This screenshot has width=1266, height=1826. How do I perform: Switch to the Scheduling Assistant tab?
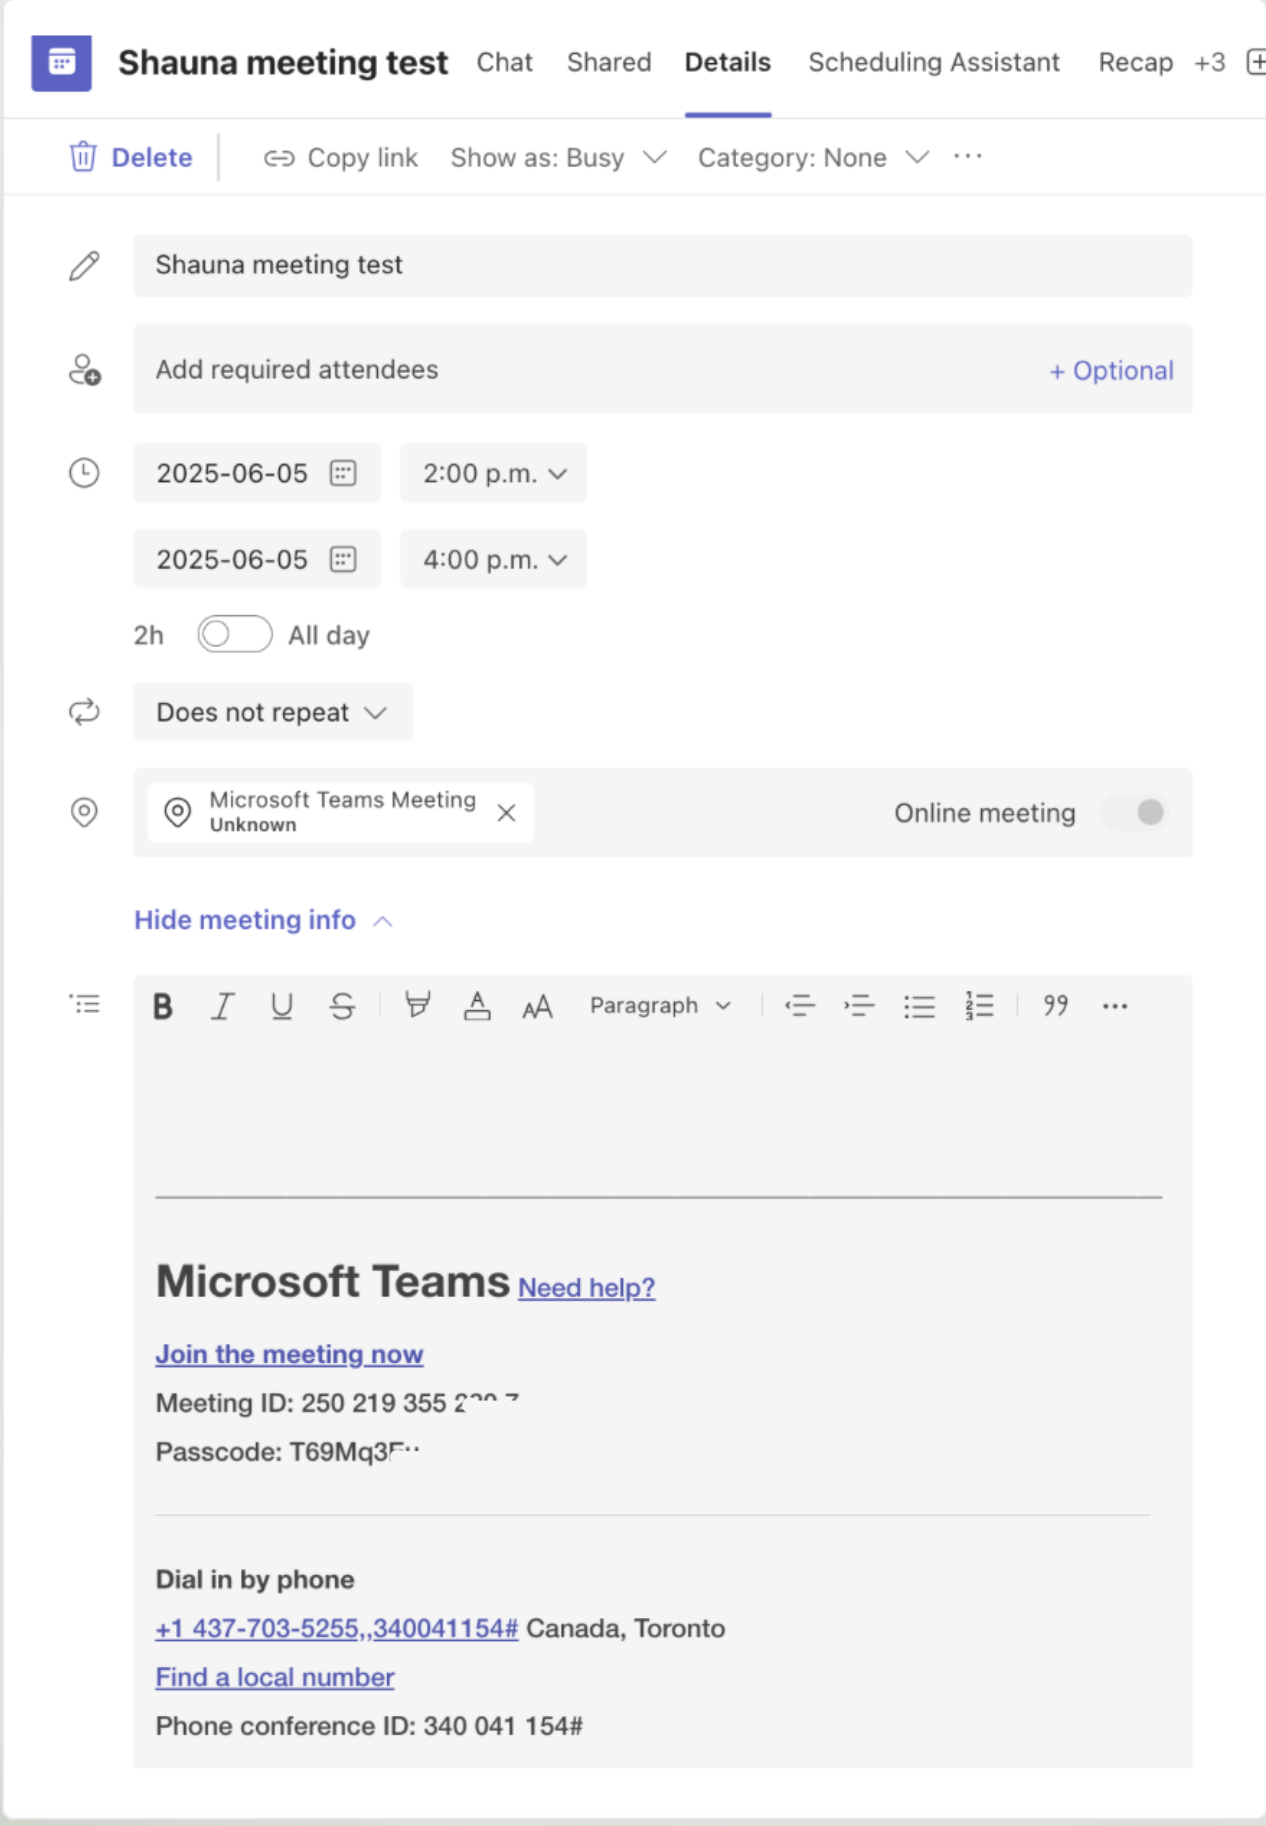pyautogui.click(x=933, y=62)
